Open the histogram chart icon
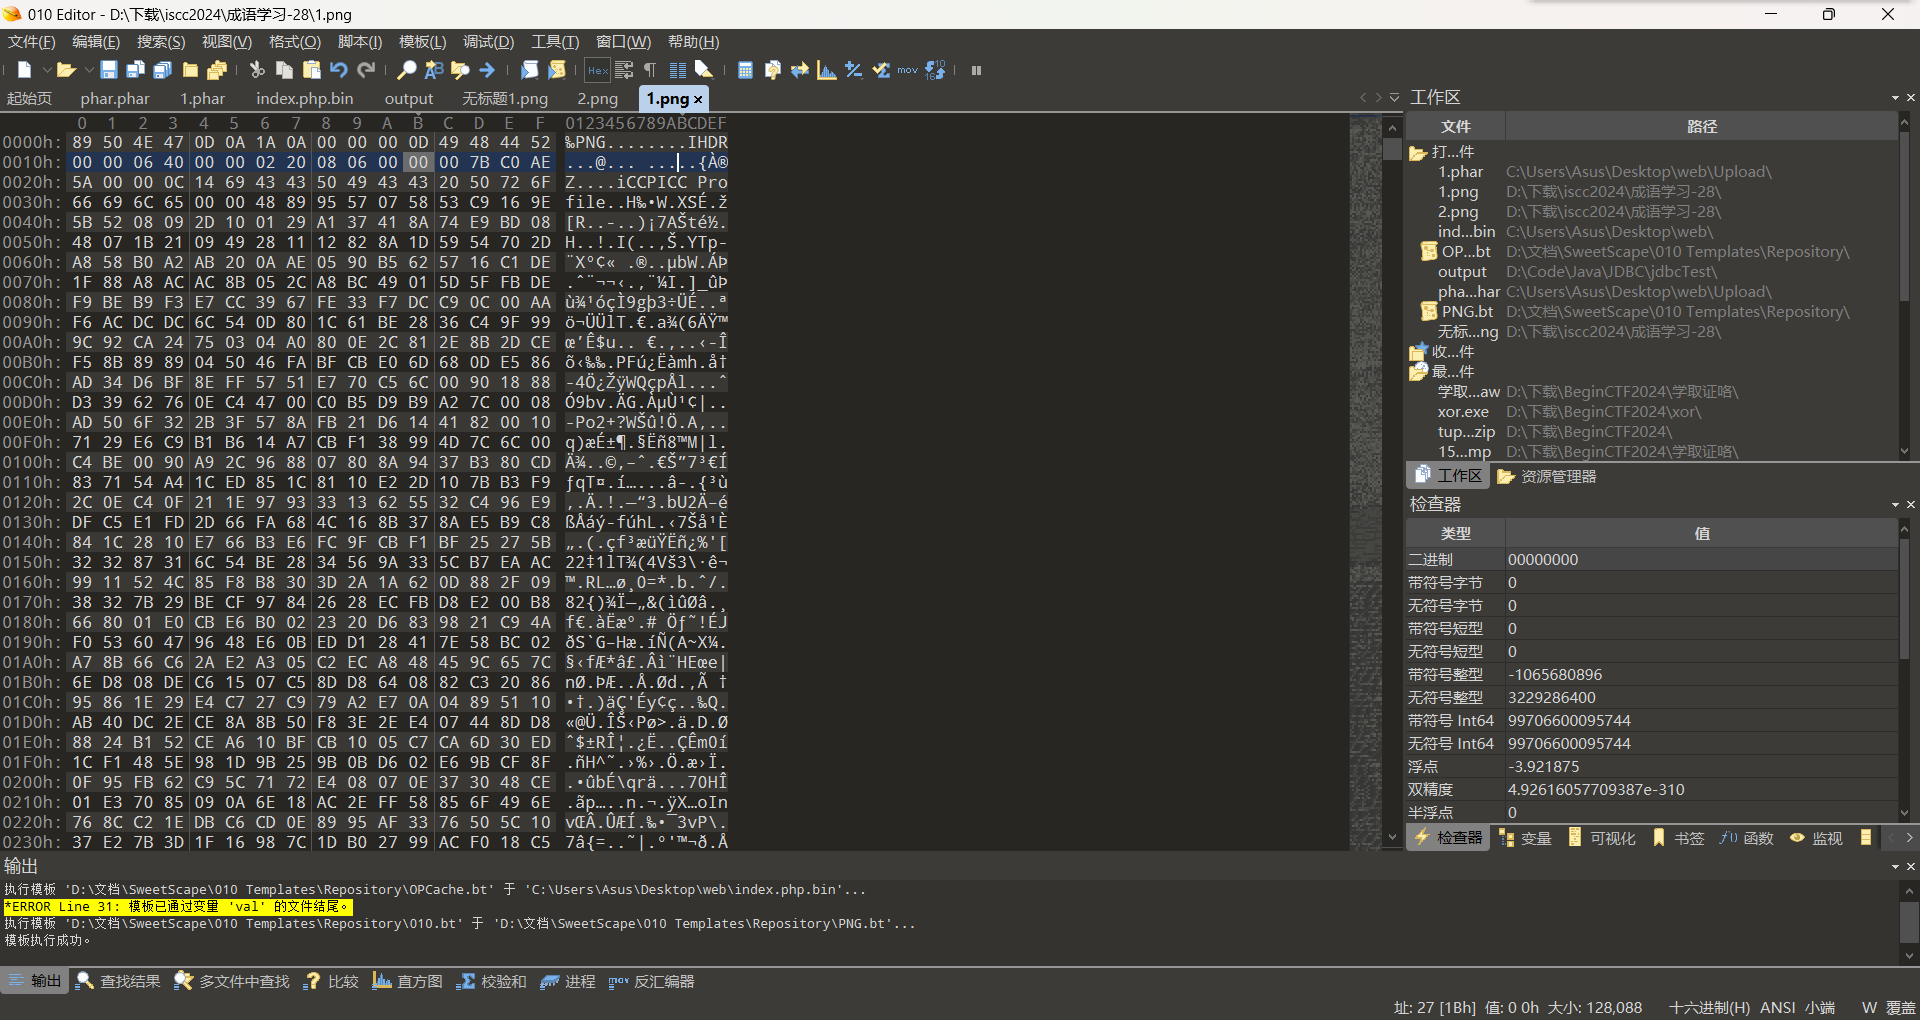The width and height of the screenshot is (1920, 1020). [x=826, y=70]
